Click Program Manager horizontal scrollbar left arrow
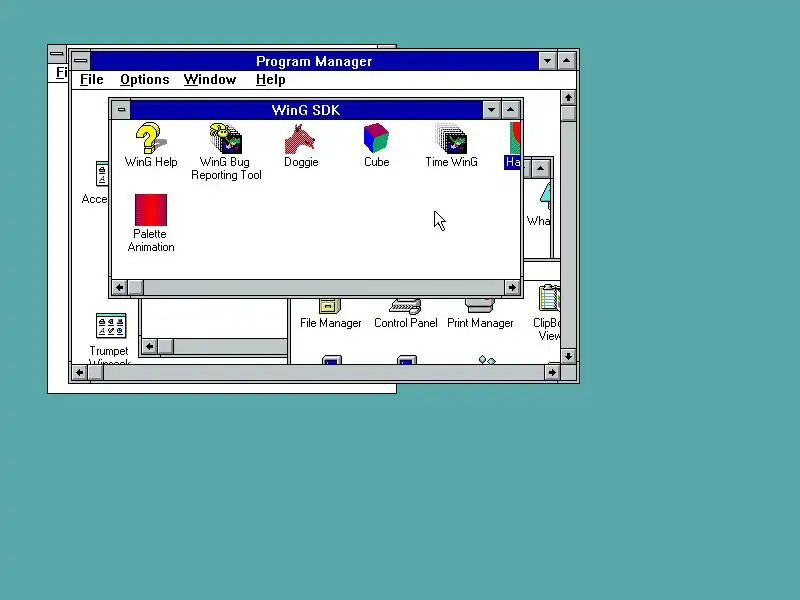This screenshot has height=600, width=800. click(80, 372)
